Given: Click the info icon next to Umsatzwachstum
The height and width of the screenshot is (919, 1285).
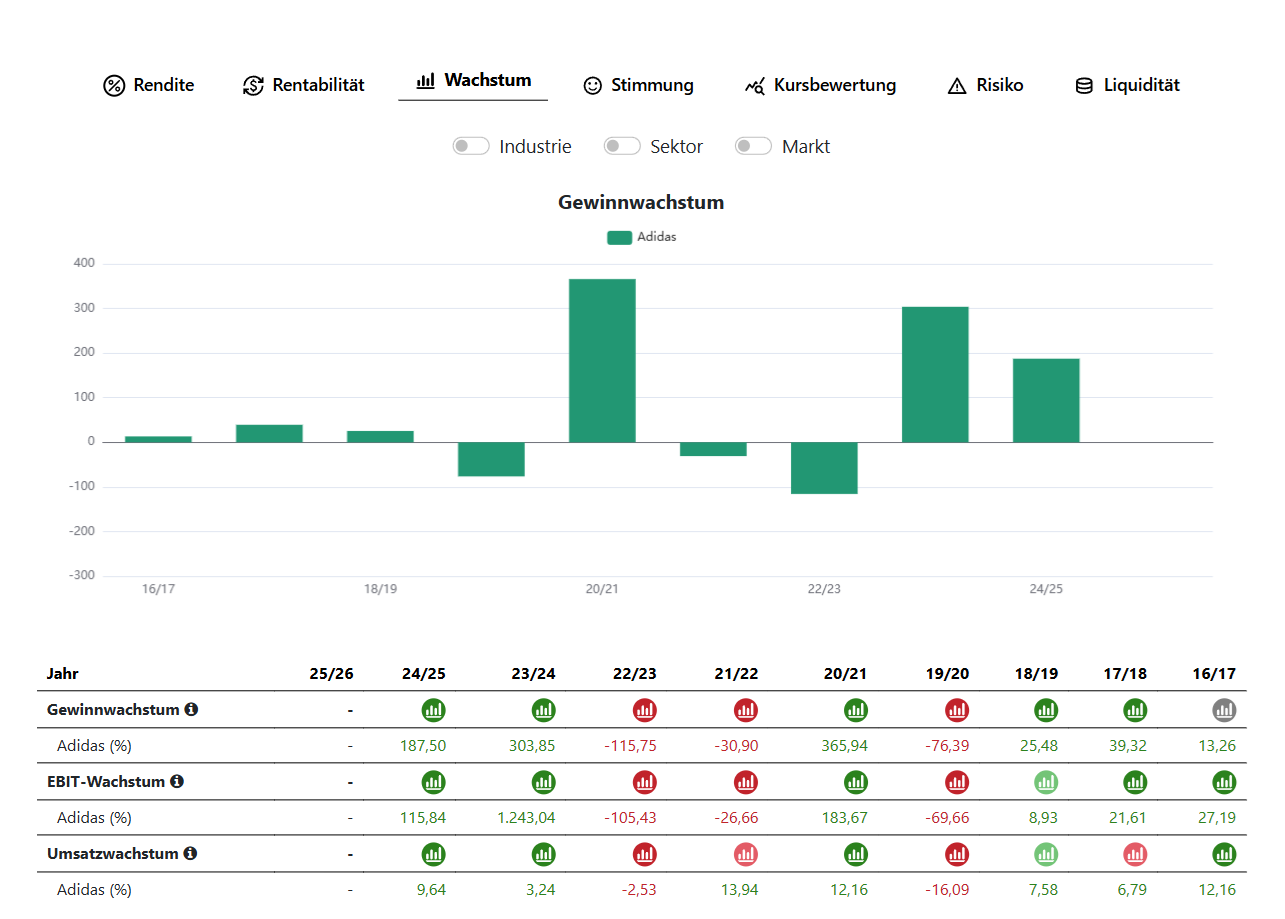Looking at the screenshot, I should point(190,853).
